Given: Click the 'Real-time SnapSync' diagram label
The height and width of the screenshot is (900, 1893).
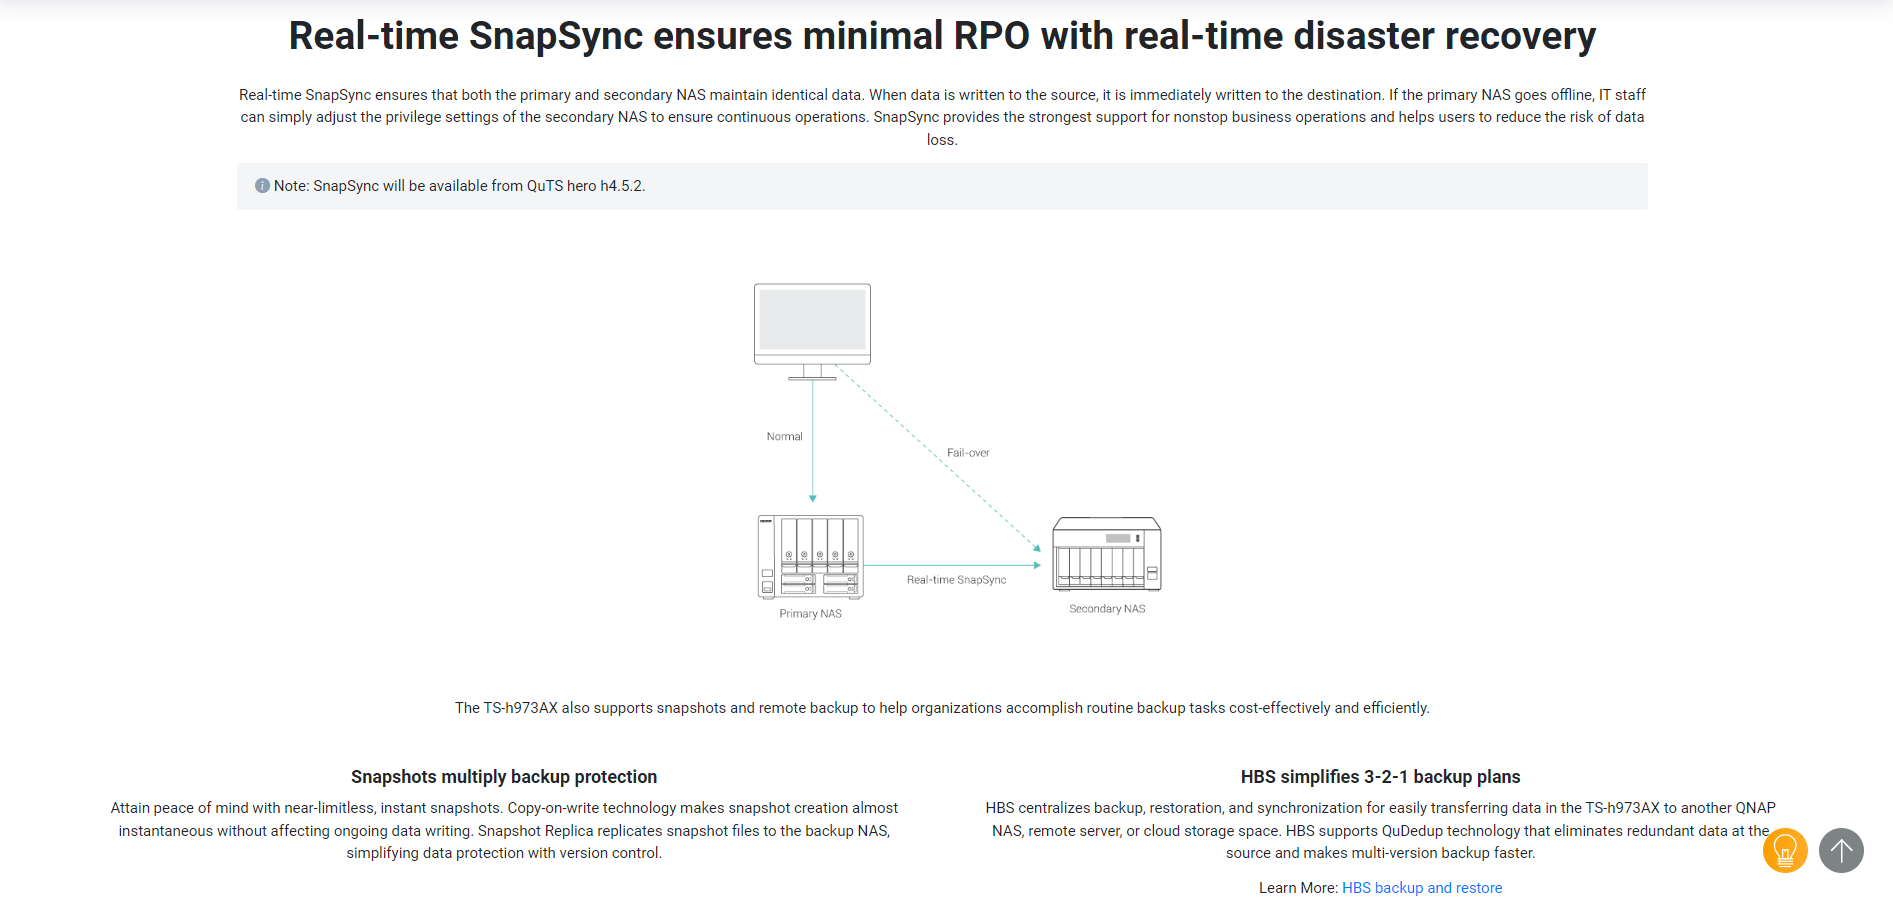Looking at the screenshot, I should coord(956,580).
